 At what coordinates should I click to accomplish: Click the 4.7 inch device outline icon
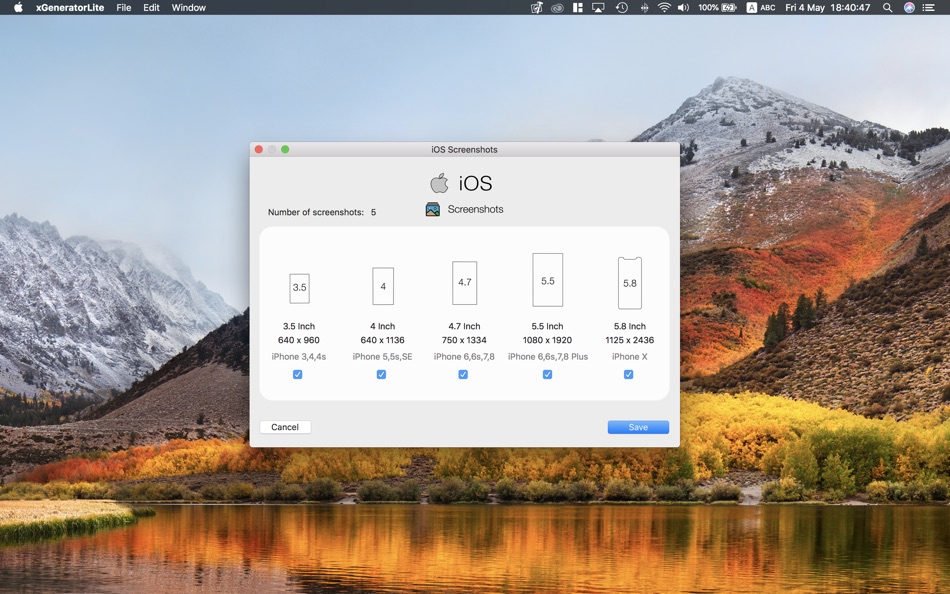pyautogui.click(x=465, y=282)
